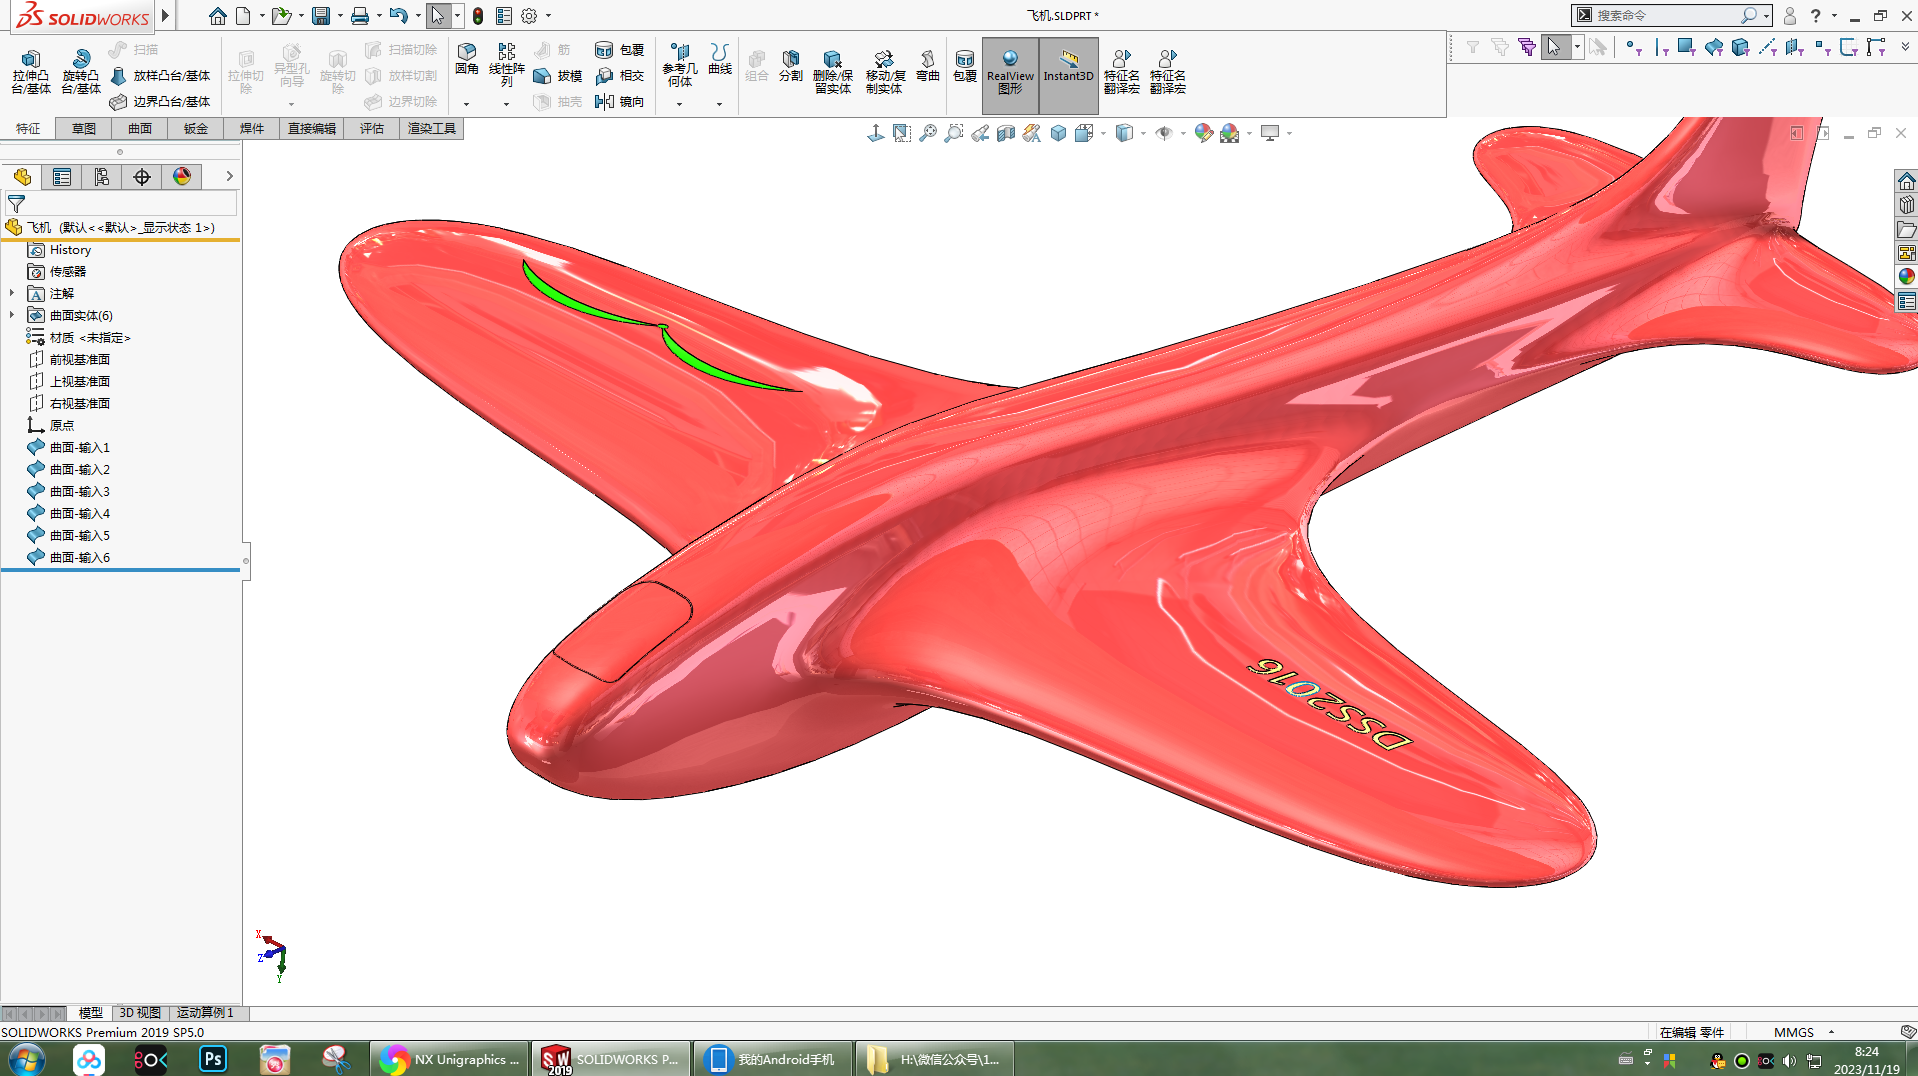Open the 运动算例 1 bottom tab

(205, 1013)
